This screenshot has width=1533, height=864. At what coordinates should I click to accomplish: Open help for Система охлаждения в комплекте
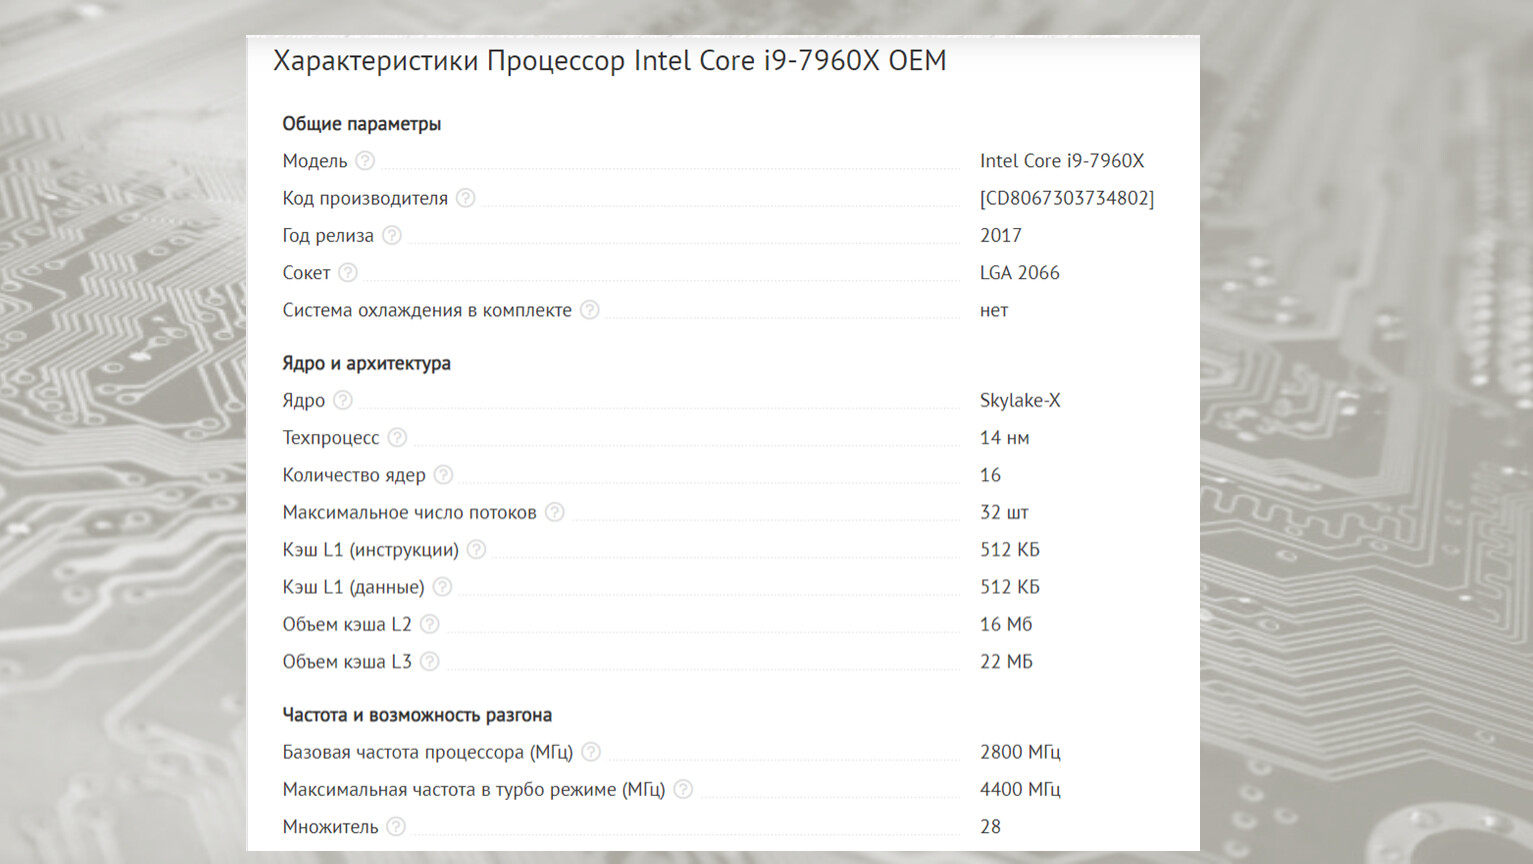[590, 310]
